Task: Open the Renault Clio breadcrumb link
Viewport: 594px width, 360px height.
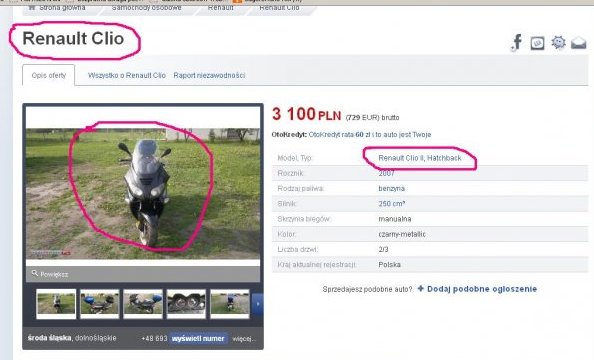Action: pyautogui.click(x=279, y=8)
